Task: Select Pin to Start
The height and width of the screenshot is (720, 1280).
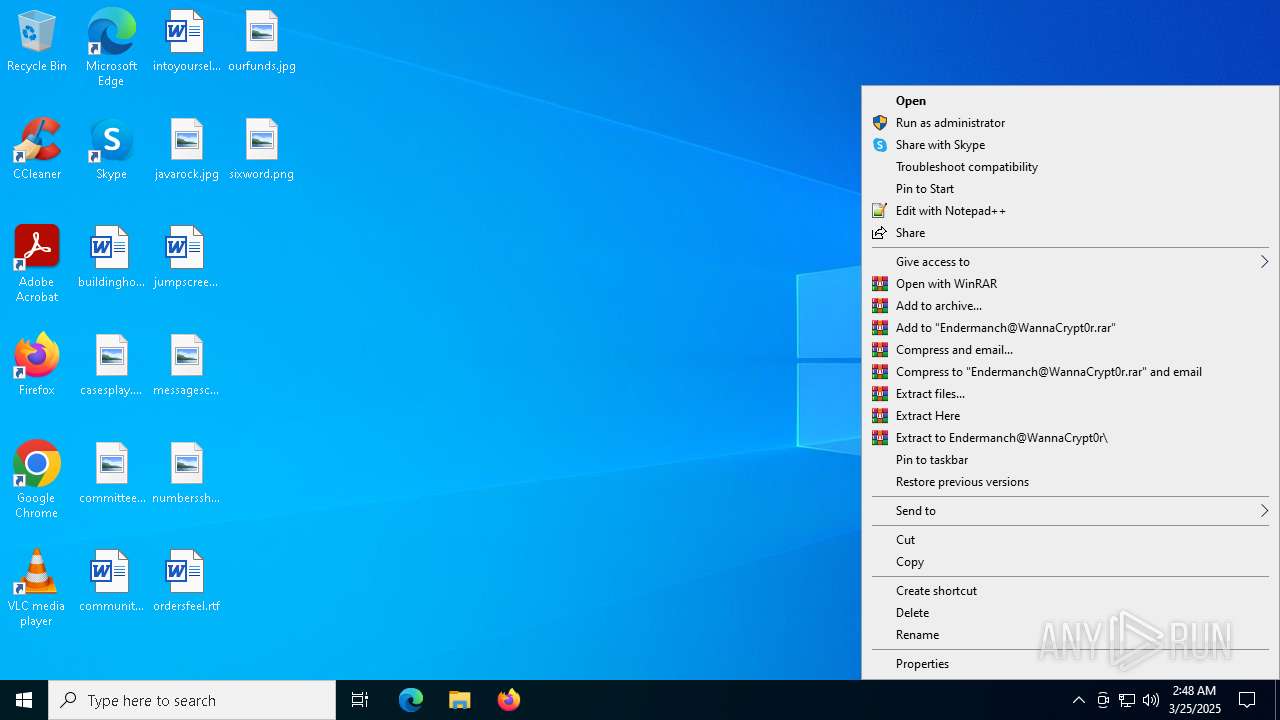Action: pos(1070,189)
